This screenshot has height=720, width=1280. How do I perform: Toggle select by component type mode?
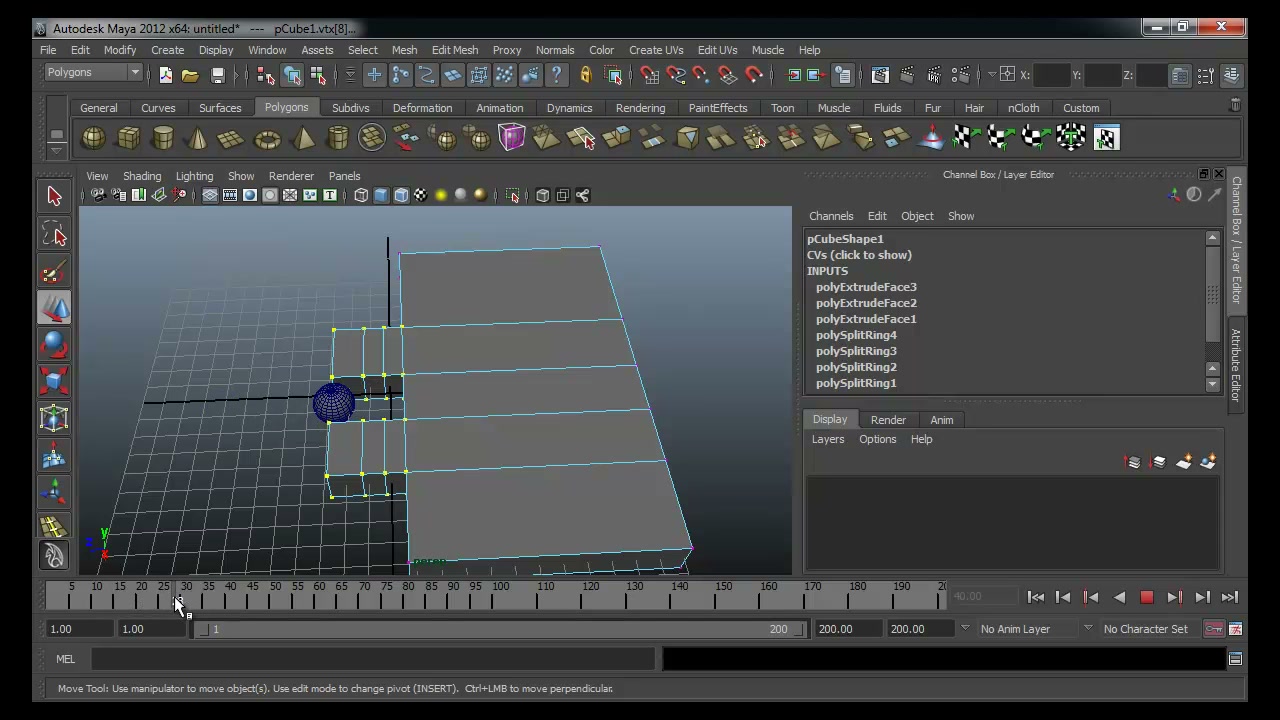tap(318, 75)
